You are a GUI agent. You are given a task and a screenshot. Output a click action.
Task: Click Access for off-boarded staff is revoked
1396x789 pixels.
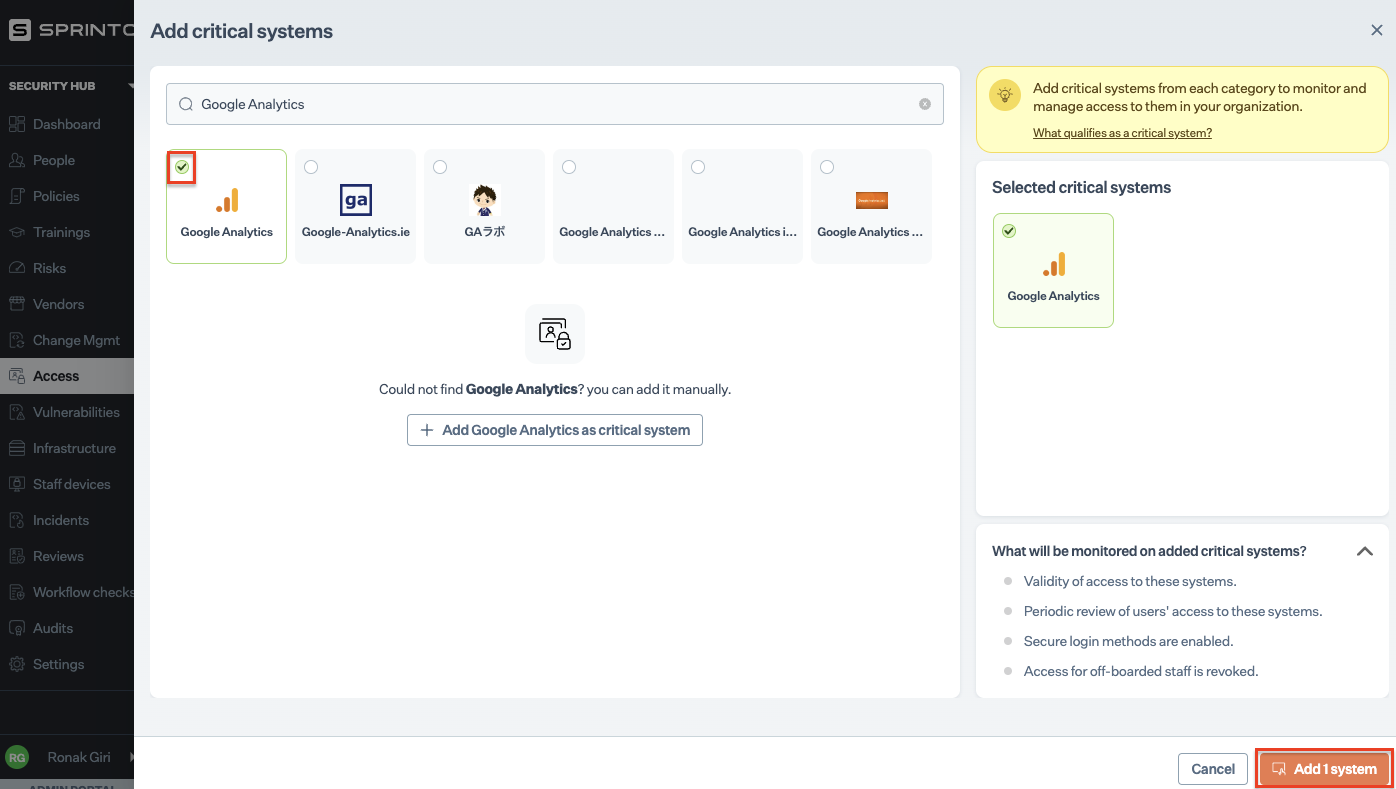click(1141, 671)
